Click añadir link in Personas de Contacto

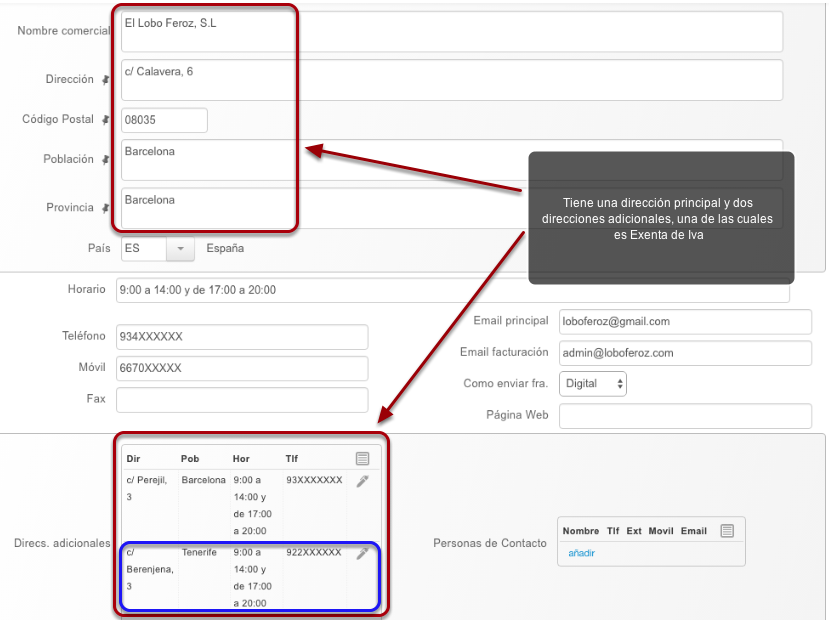click(582, 553)
